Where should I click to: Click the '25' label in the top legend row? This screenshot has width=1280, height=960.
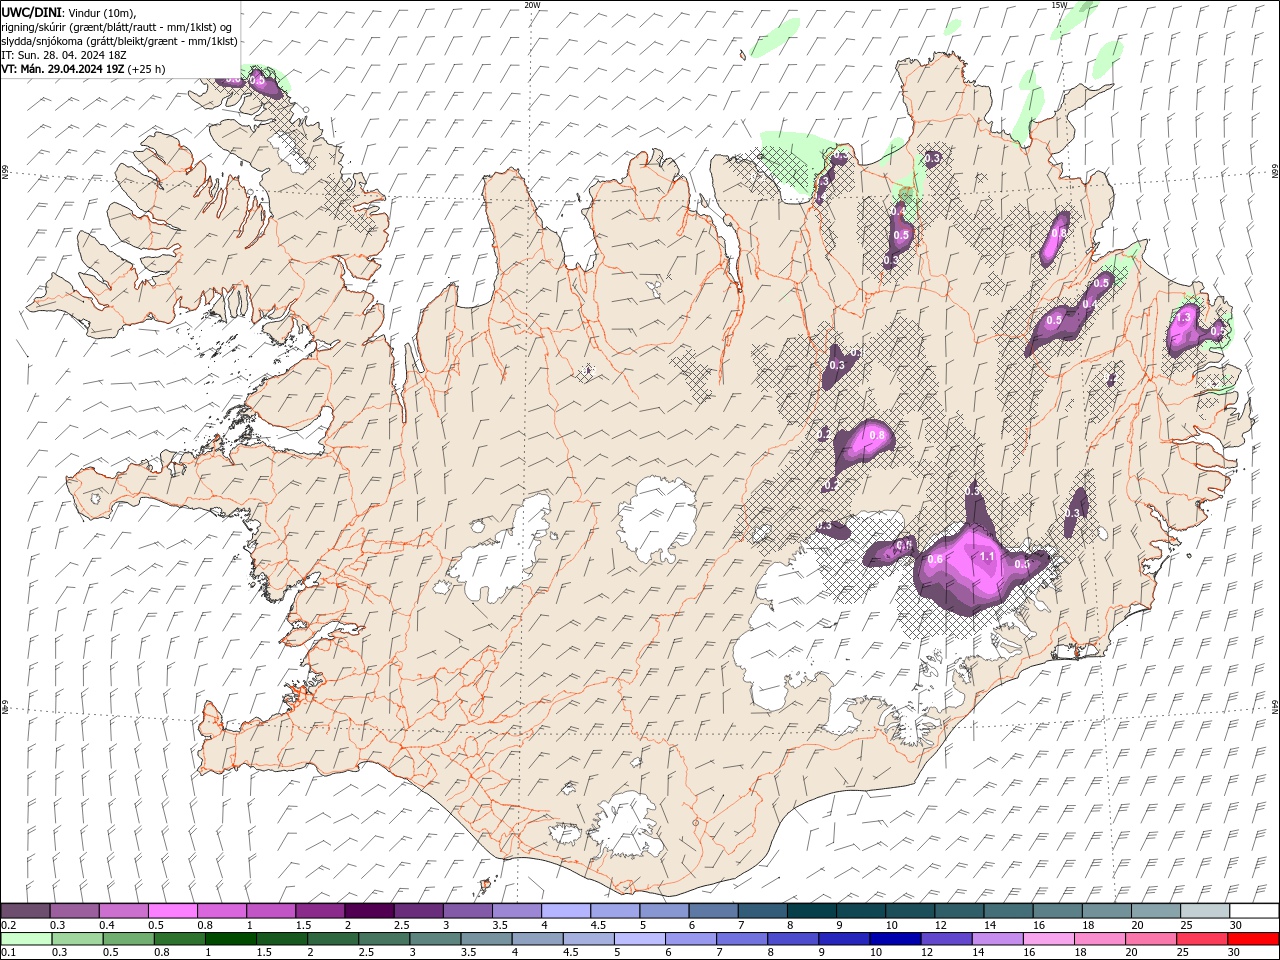pos(1187,925)
